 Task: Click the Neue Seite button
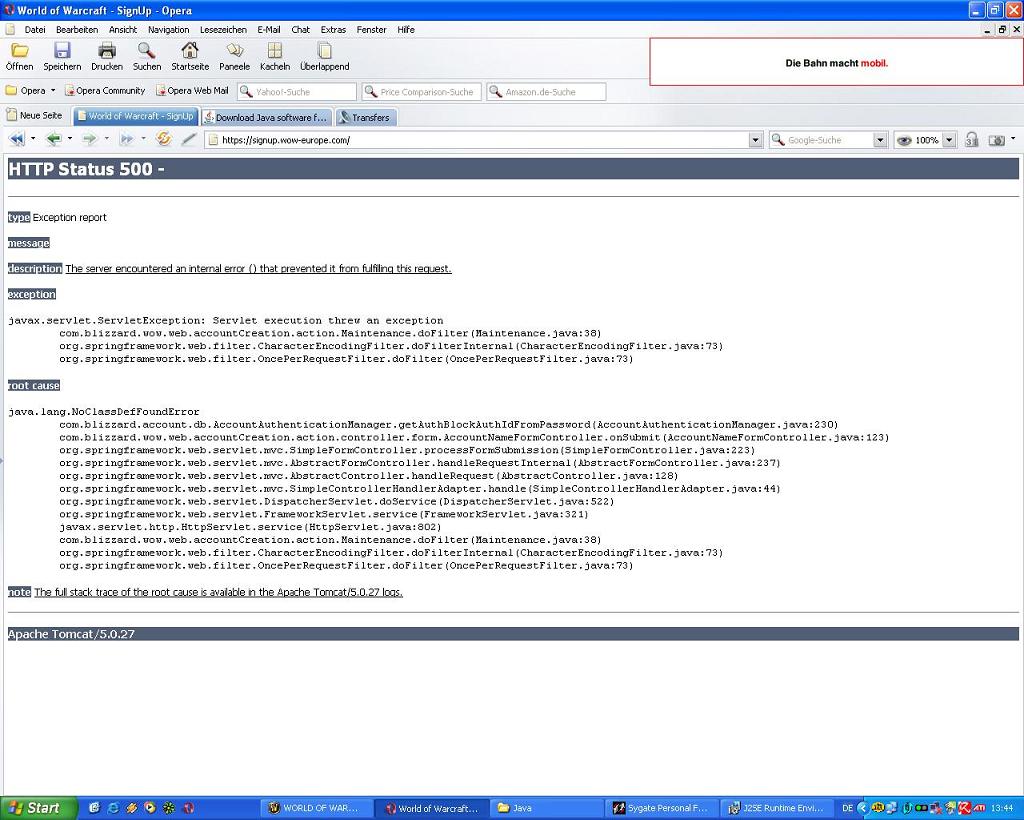pos(35,115)
